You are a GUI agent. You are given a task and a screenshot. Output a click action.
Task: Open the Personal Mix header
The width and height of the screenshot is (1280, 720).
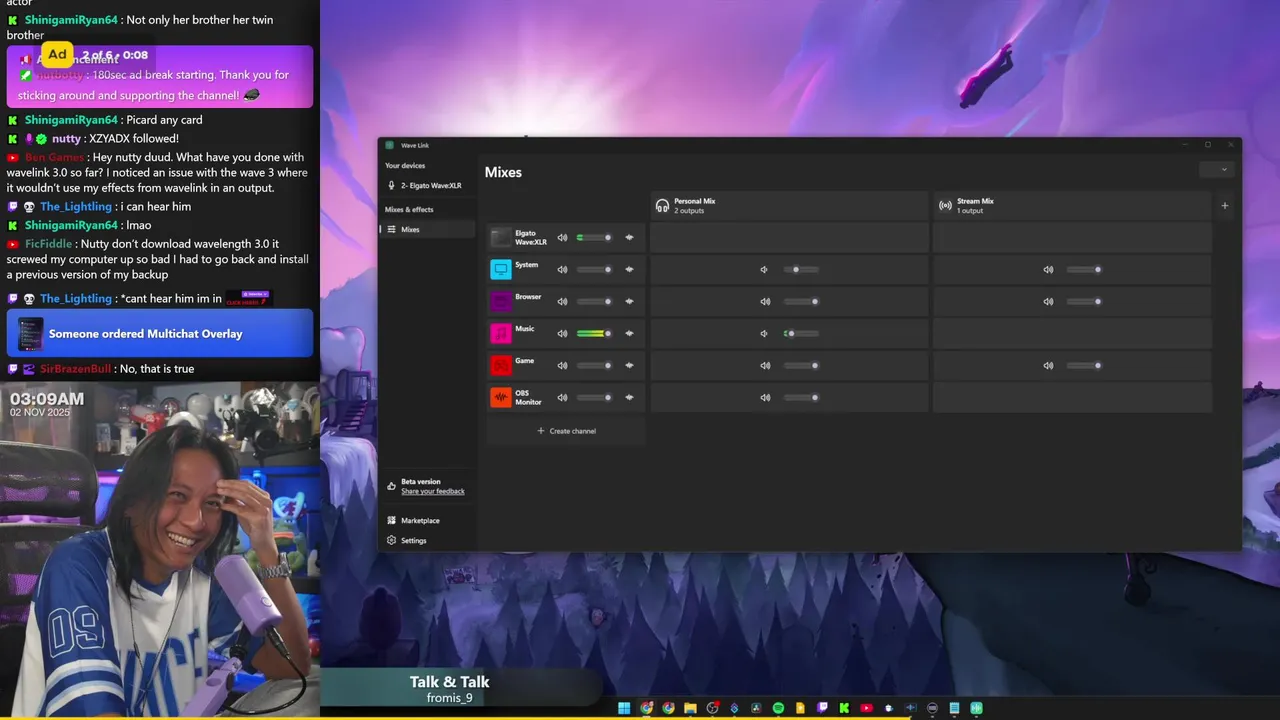(x=789, y=205)
